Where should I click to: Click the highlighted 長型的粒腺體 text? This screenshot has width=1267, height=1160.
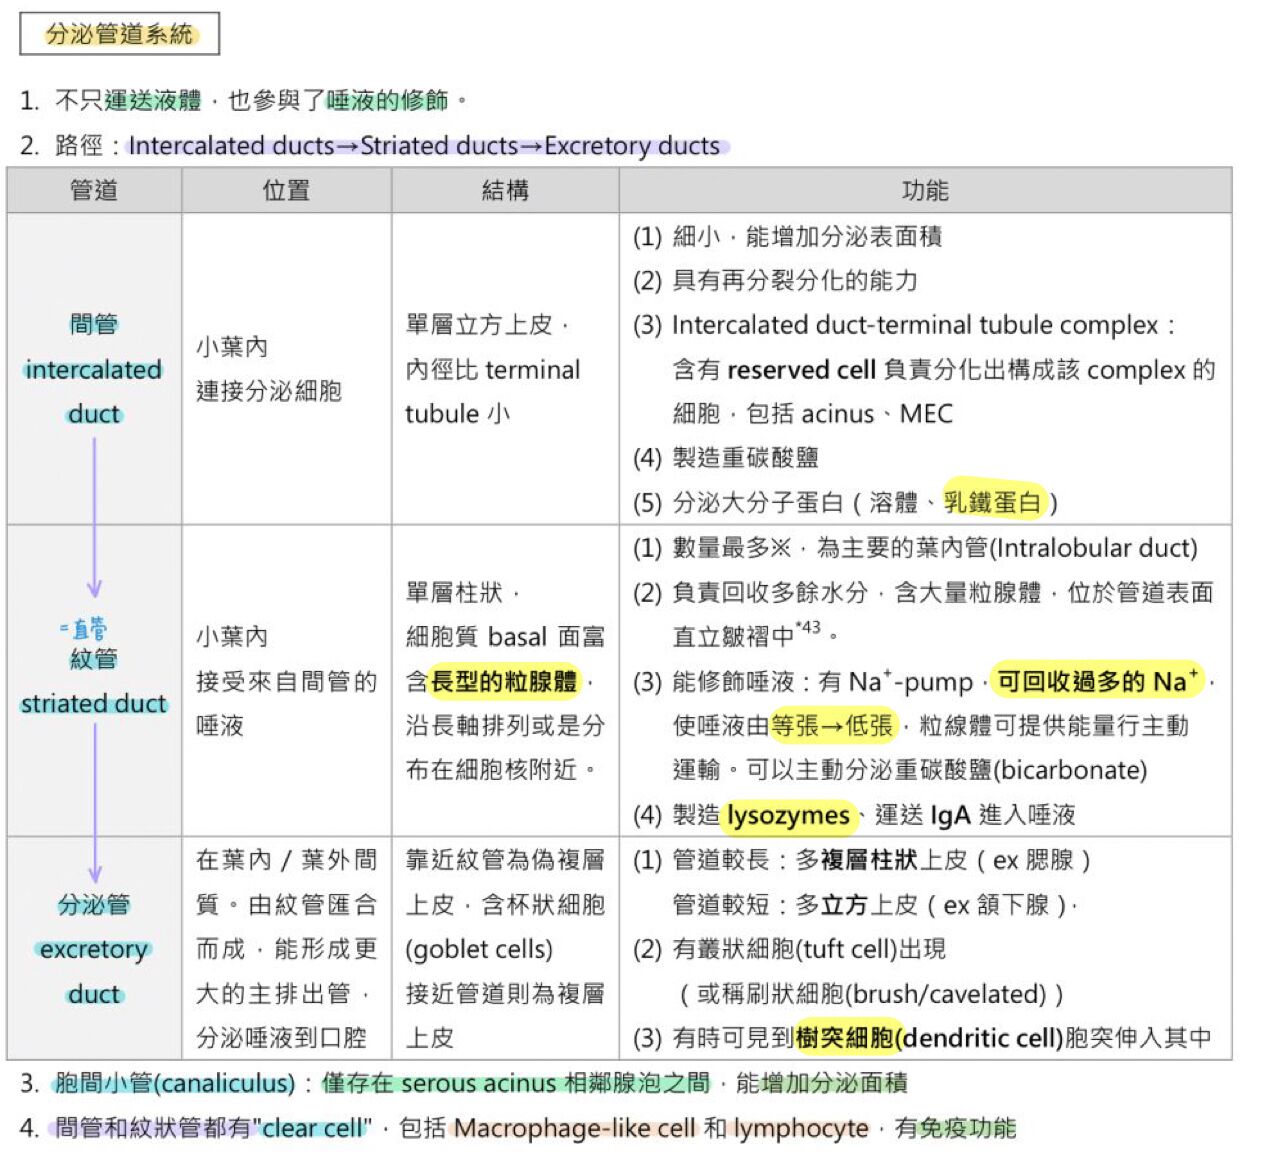tap(504, 681)
